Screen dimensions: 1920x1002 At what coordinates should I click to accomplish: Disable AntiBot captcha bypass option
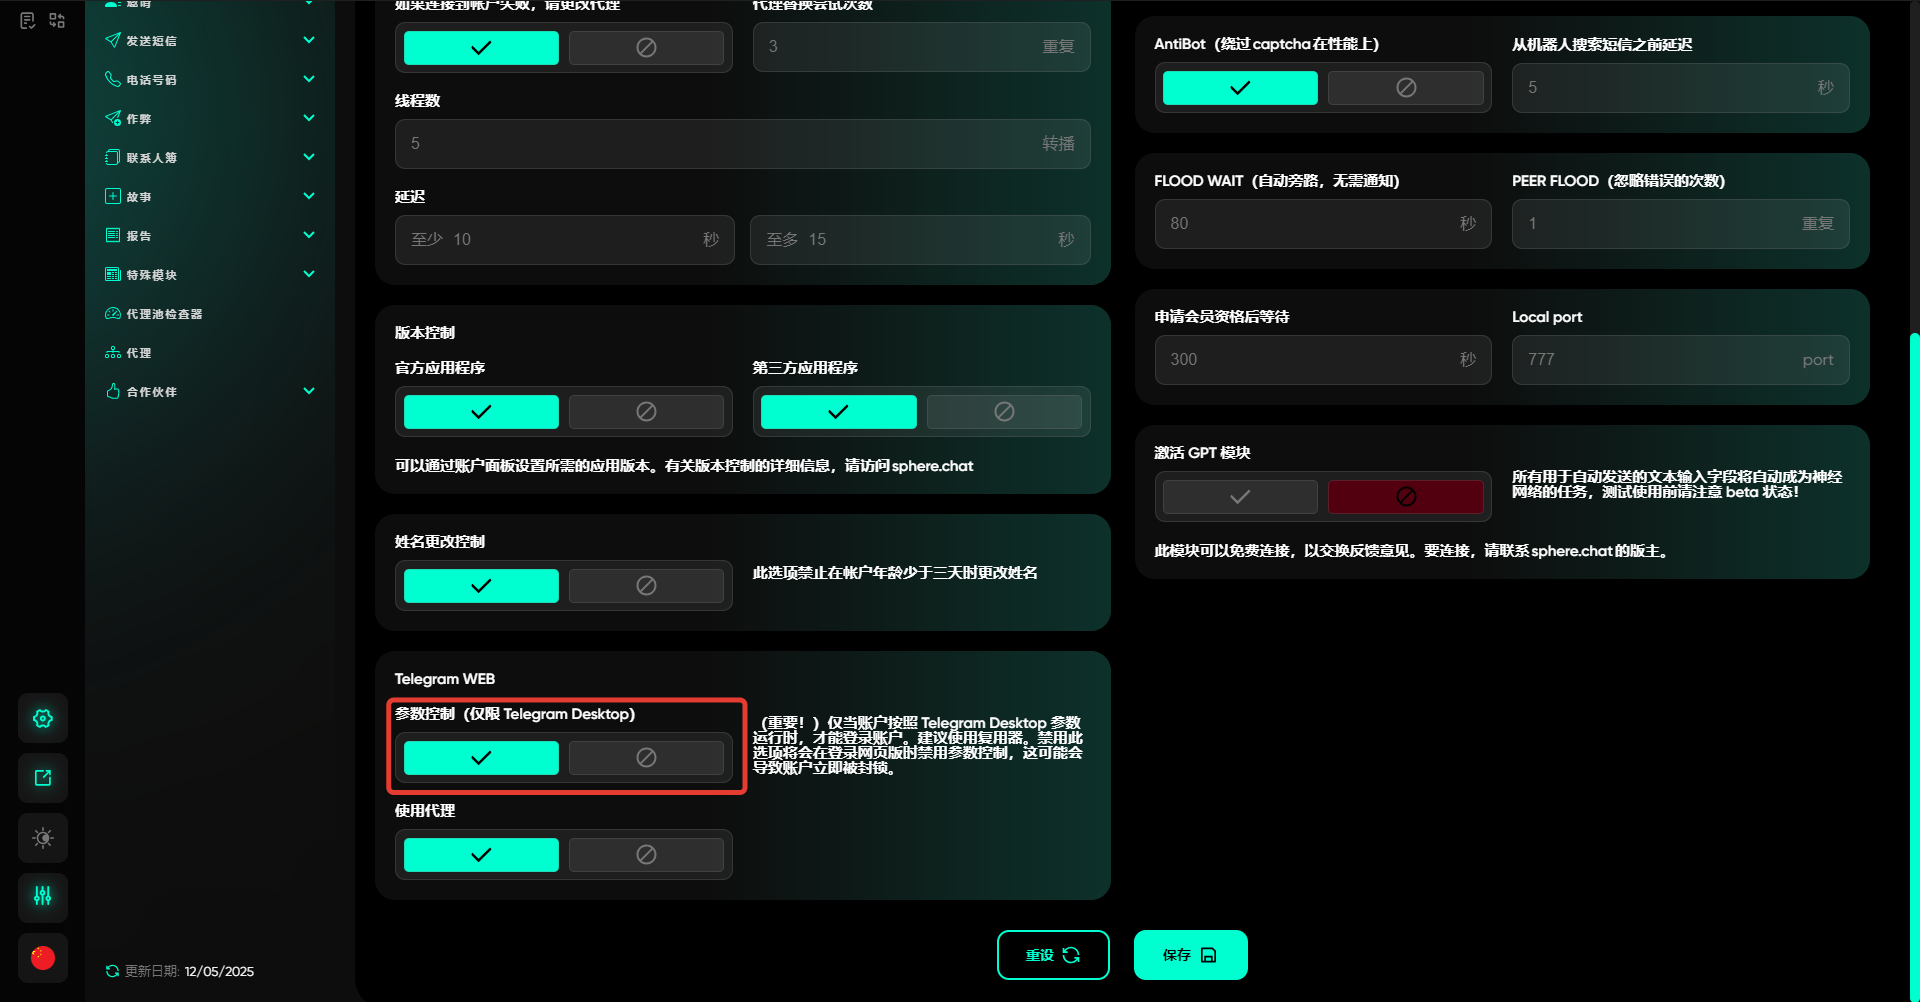tap(1405, 88)
